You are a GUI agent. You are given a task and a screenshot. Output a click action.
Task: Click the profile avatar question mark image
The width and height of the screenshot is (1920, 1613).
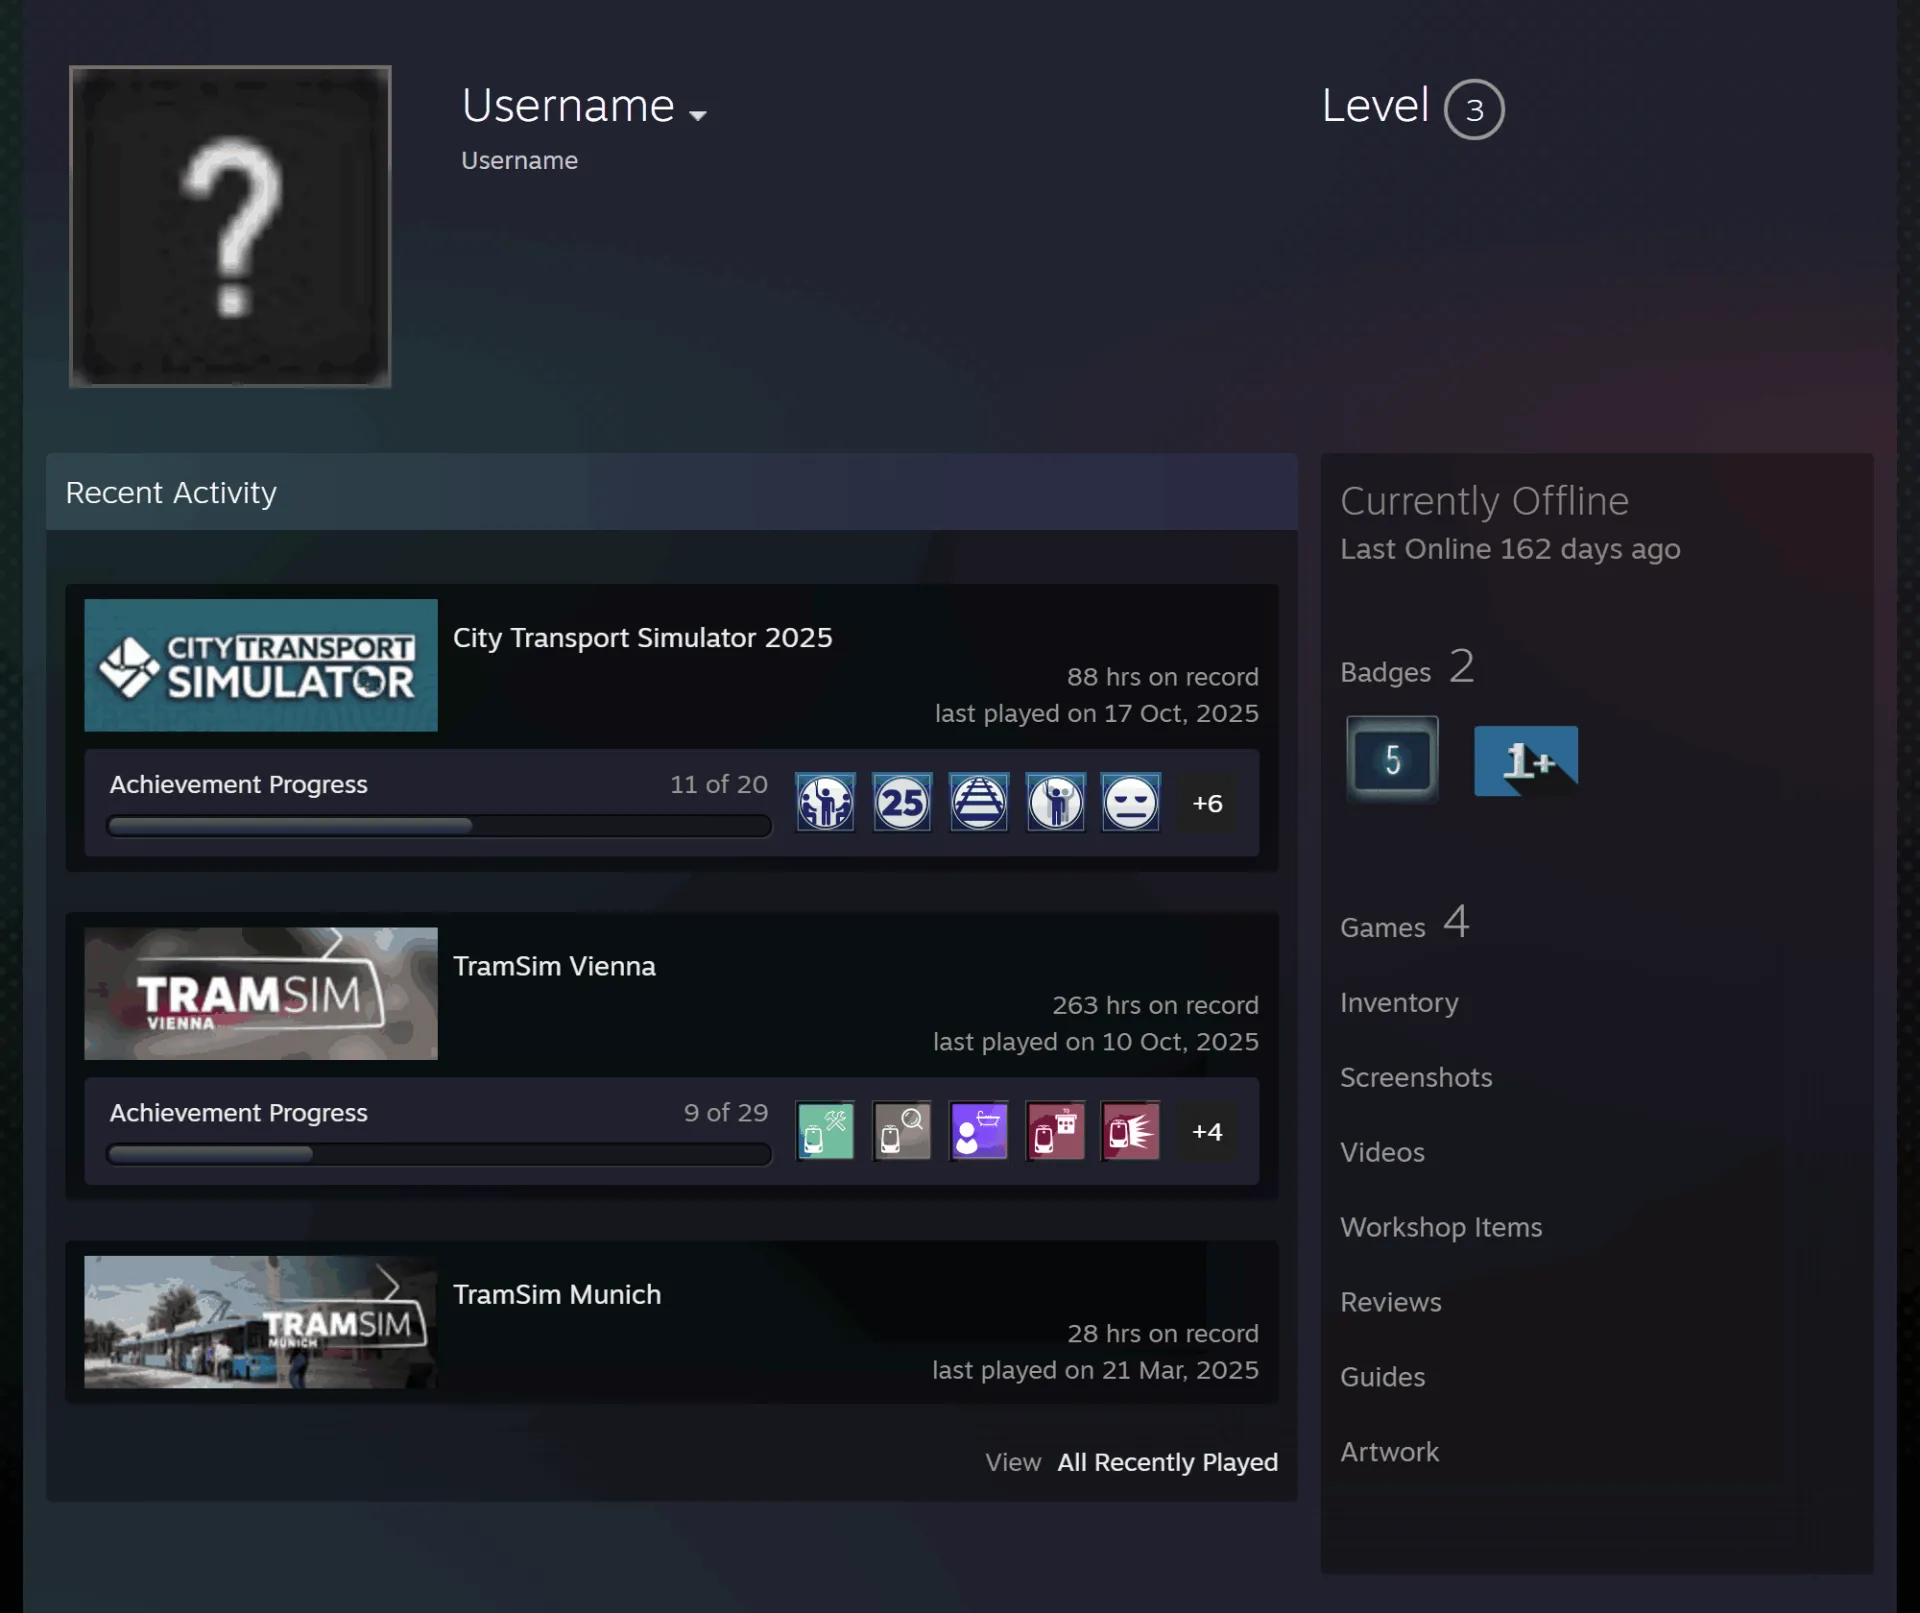coord(230,226)
